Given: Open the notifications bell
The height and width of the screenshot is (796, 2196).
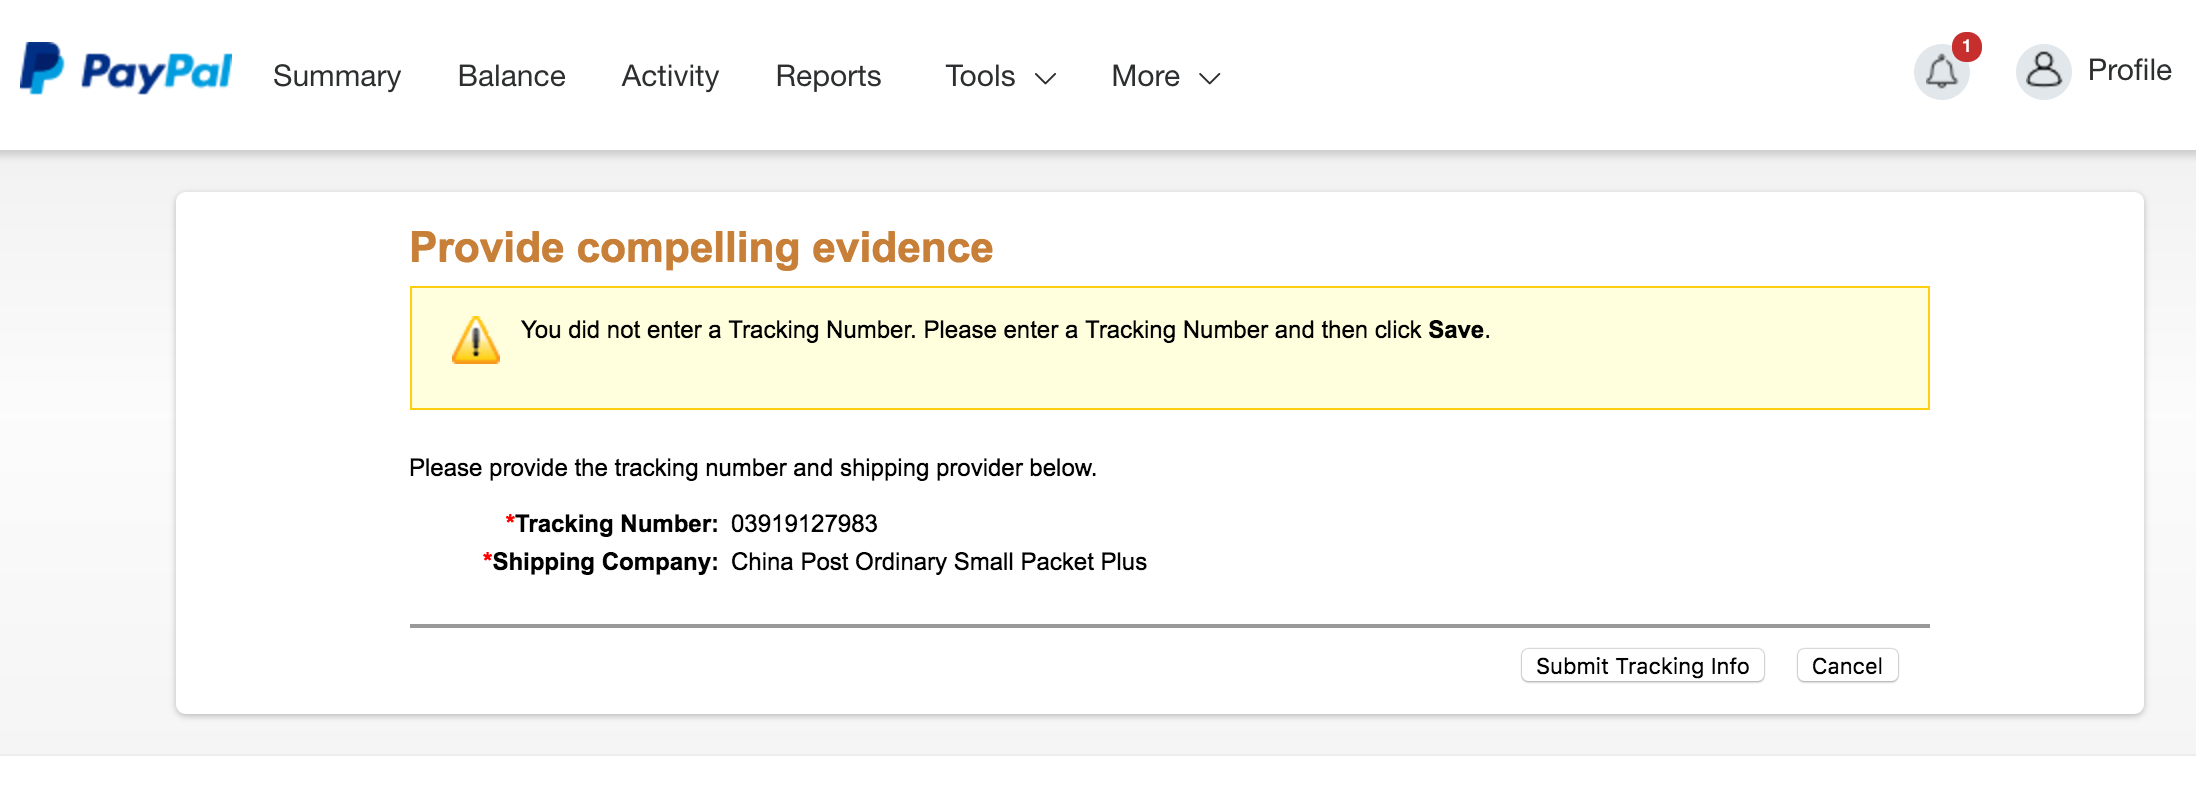Looking at the screenshot, I should [1941, 72].
